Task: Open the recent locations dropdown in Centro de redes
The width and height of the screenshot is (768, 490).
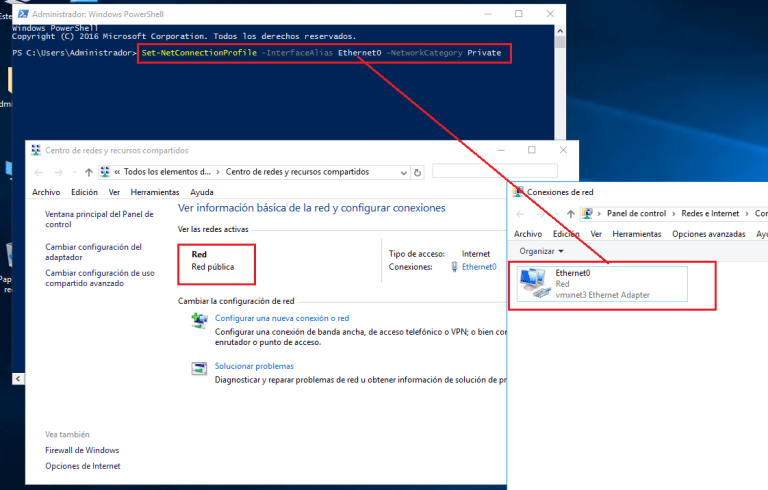Action: tap(74, 172)
